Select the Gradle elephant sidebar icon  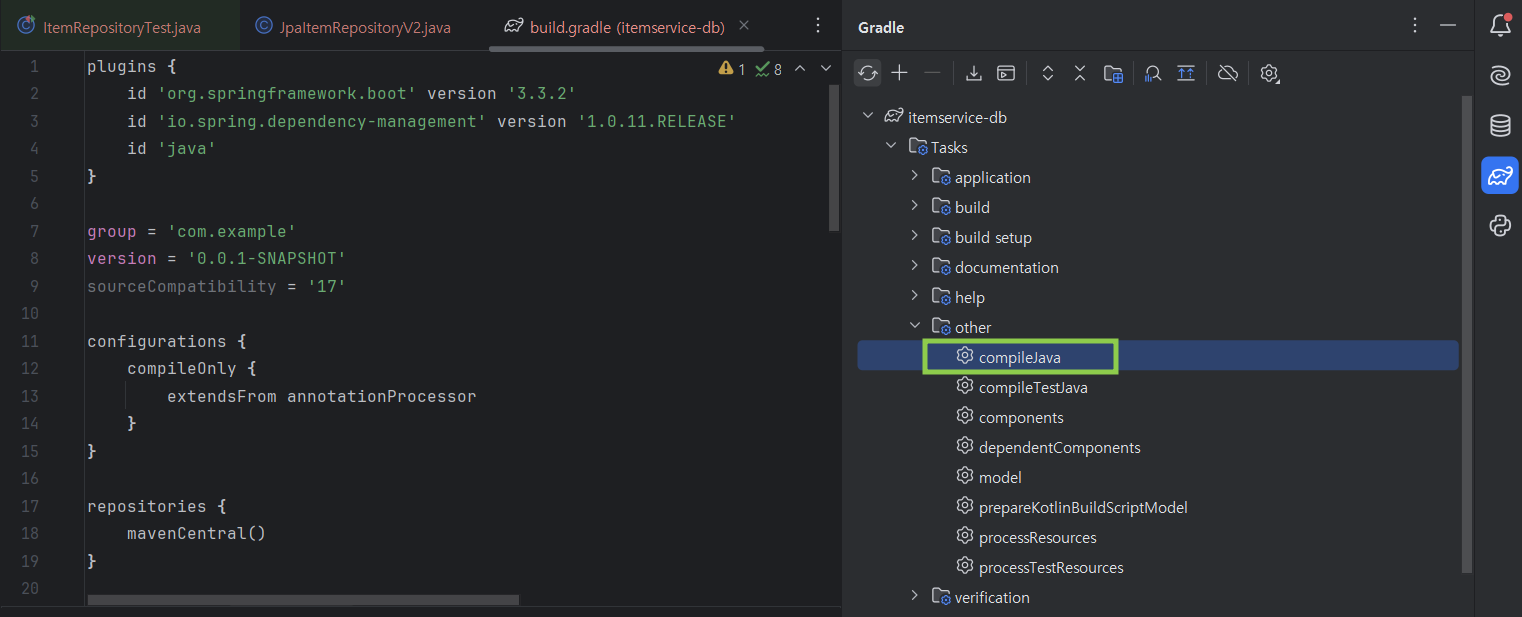click(1500, 175)
